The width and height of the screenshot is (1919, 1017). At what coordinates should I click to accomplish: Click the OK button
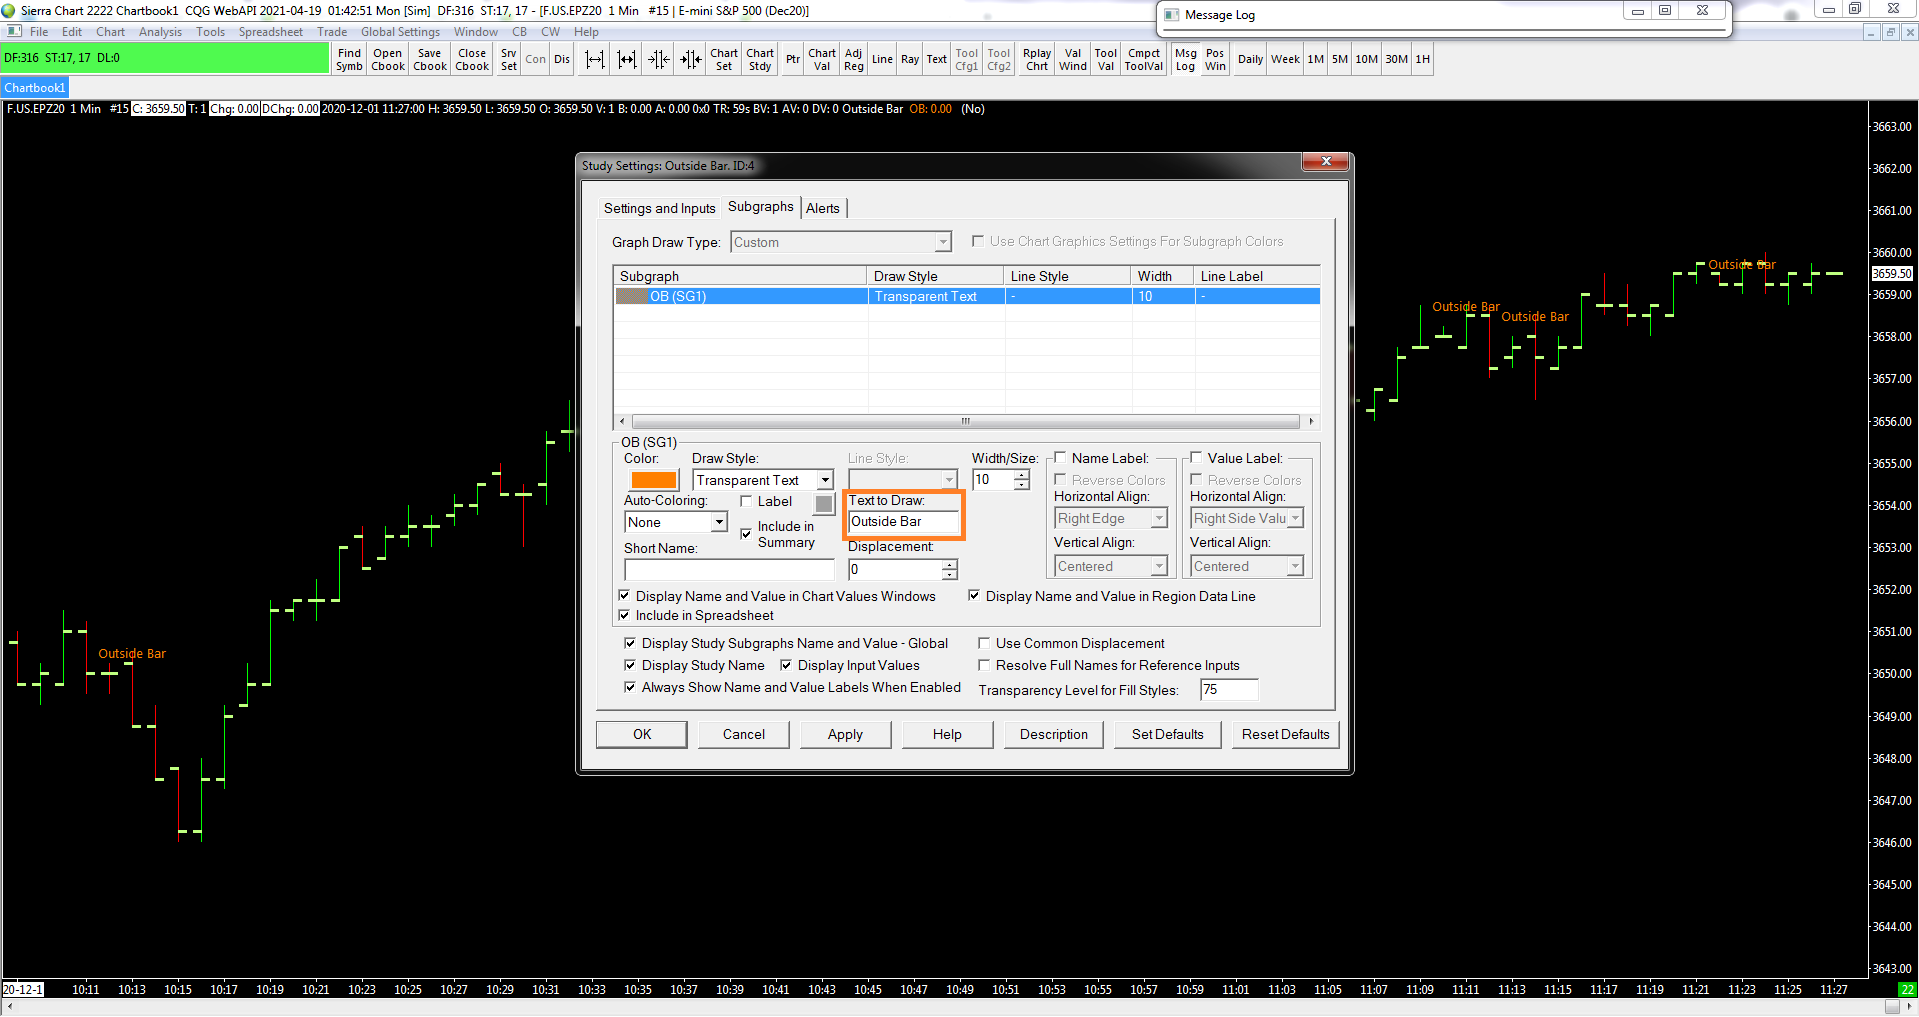tap(642, 734)
